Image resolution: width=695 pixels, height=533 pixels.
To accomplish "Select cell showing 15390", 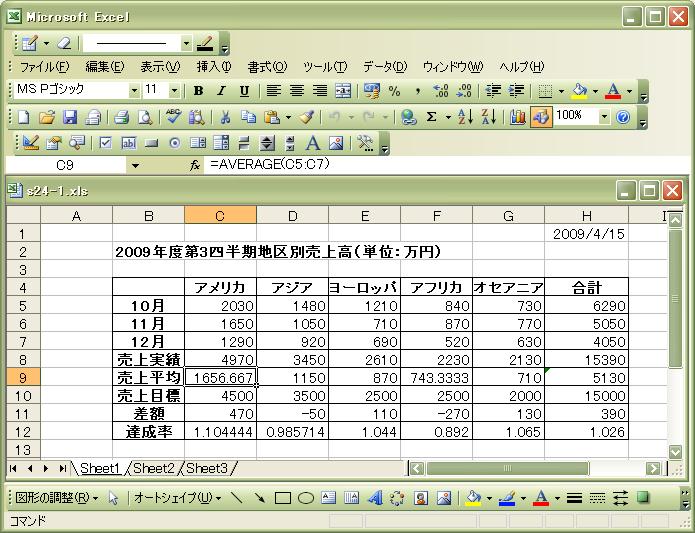I will pyautogui.click(x=586, y=360).
